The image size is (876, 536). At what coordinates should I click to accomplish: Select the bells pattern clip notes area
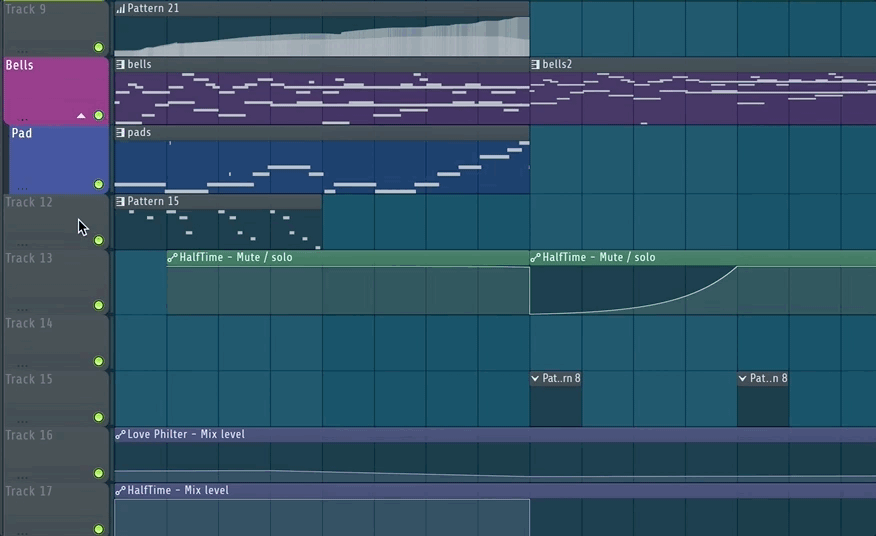[322, 98]
